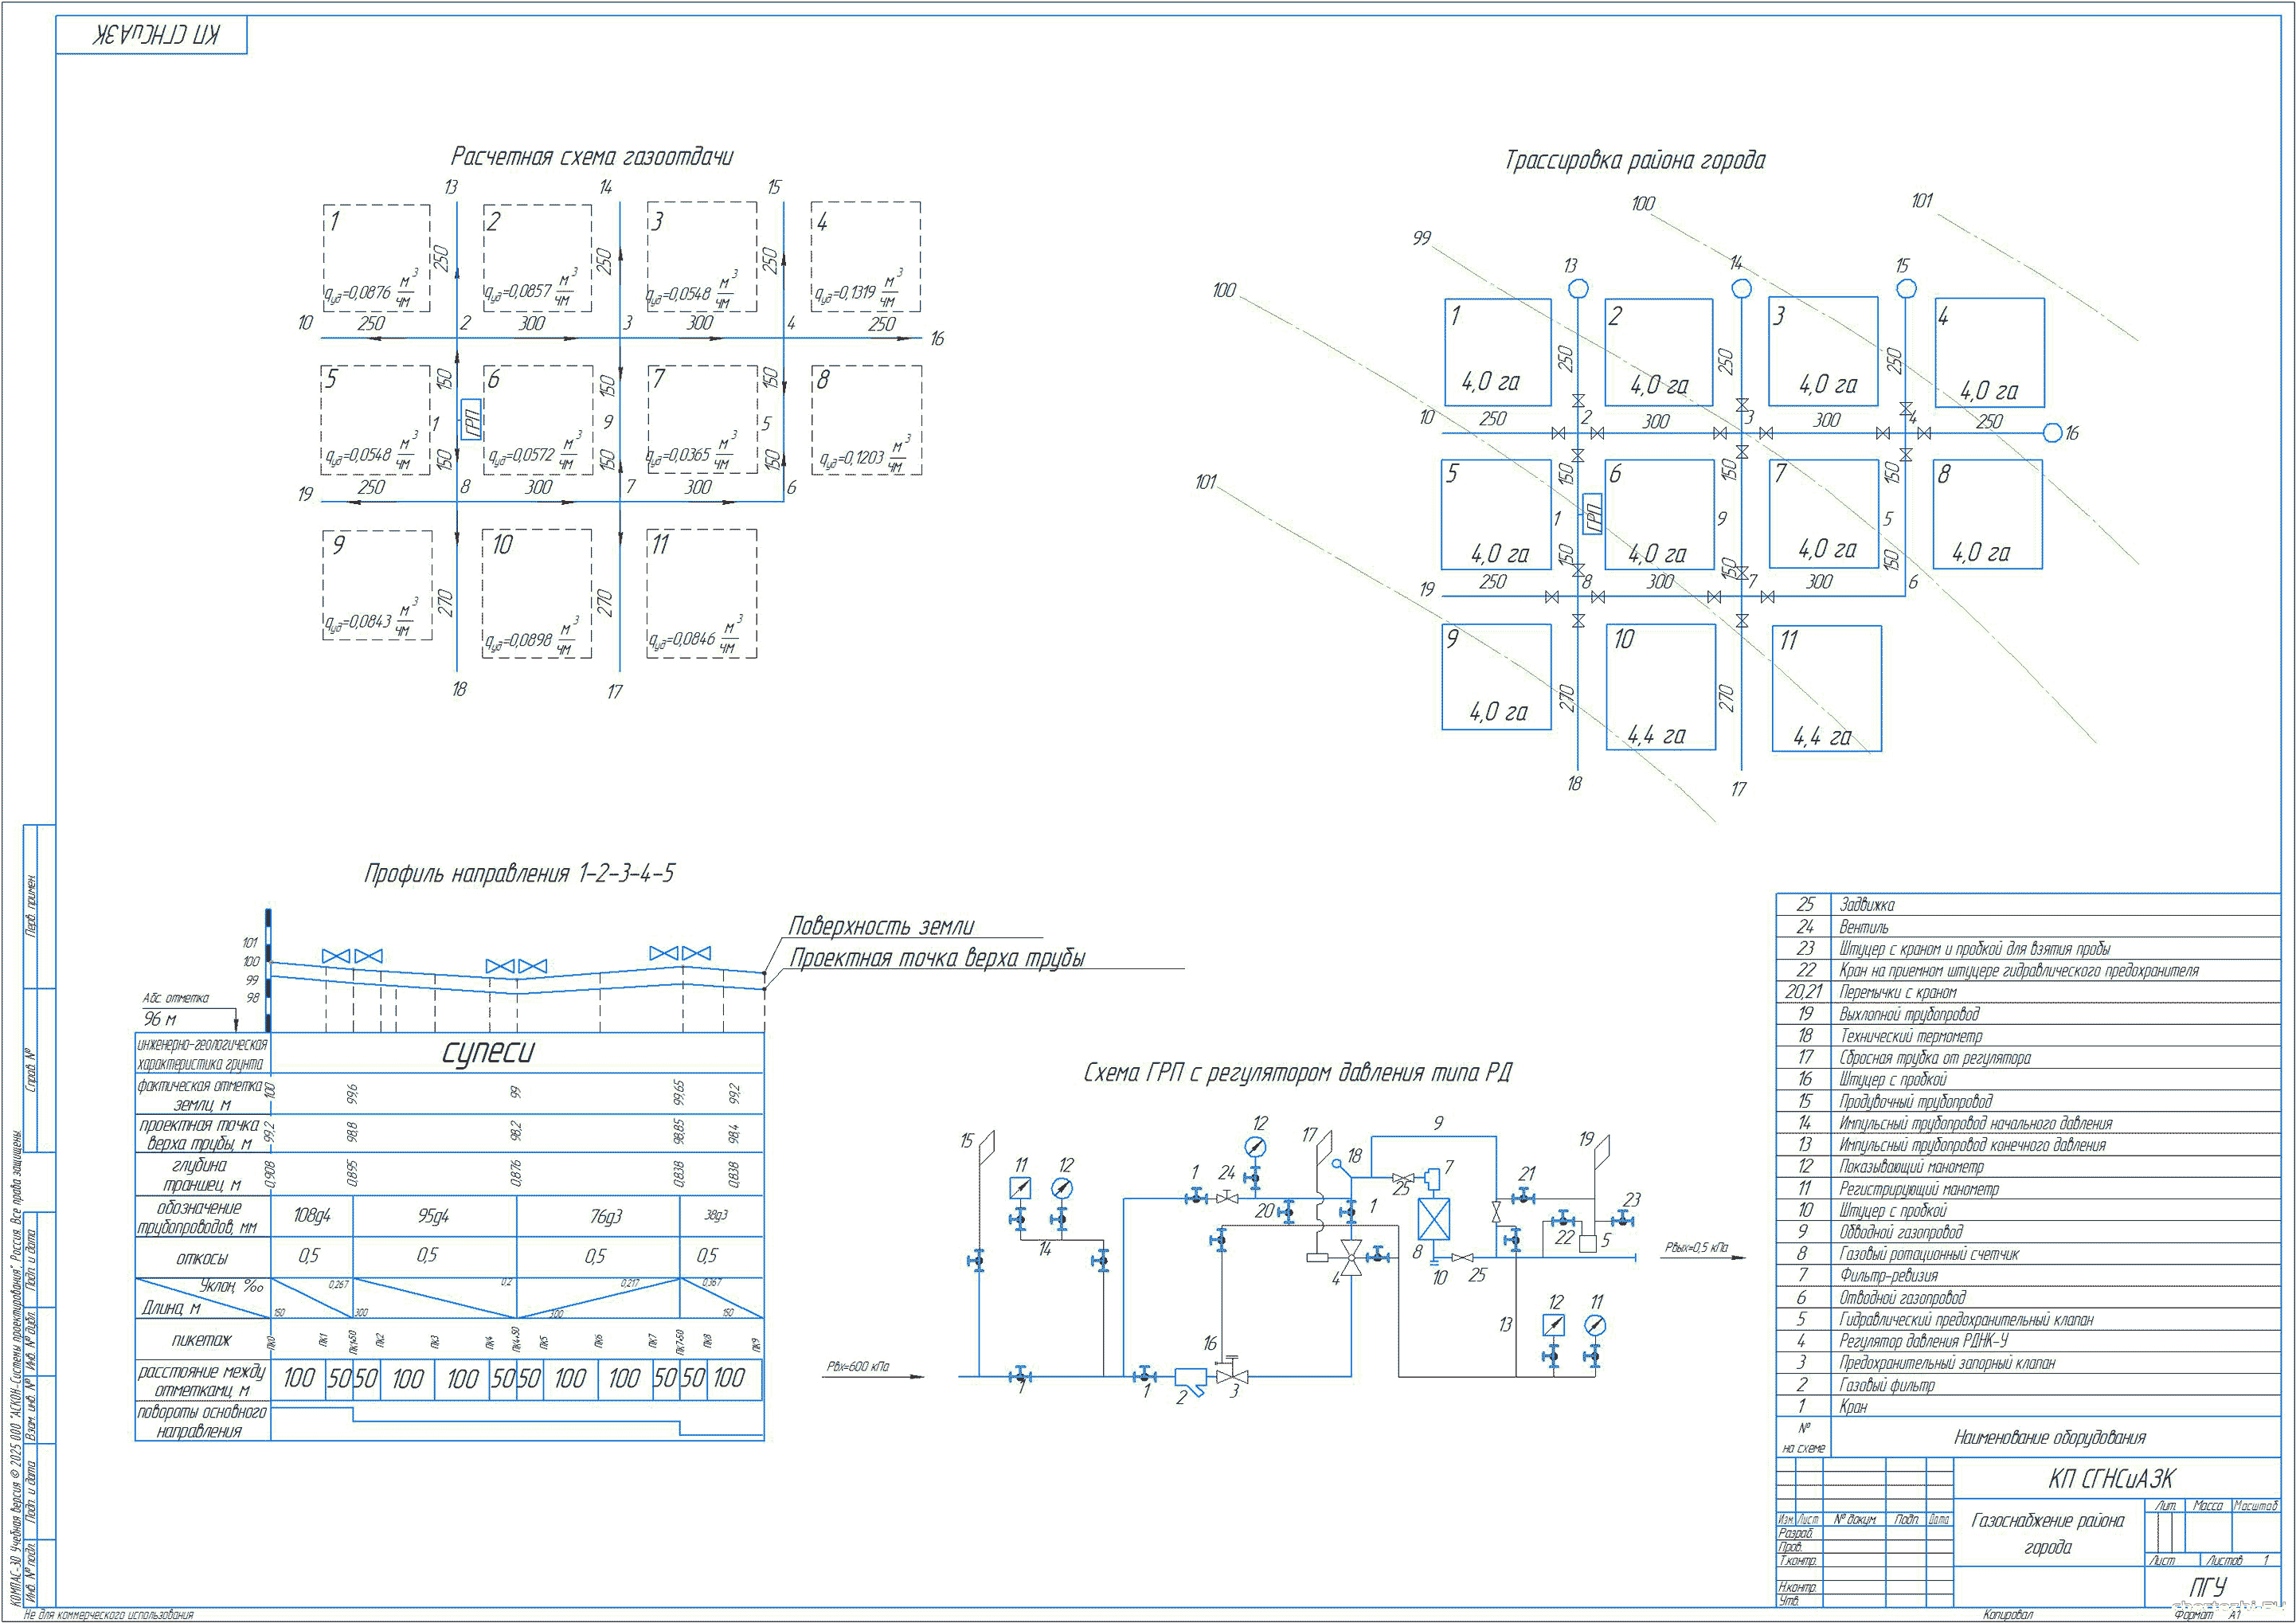Select the 'Трассировка района города' heading
The height and width of the screenshot is (1623, 2296).
tap(1635, 161)
